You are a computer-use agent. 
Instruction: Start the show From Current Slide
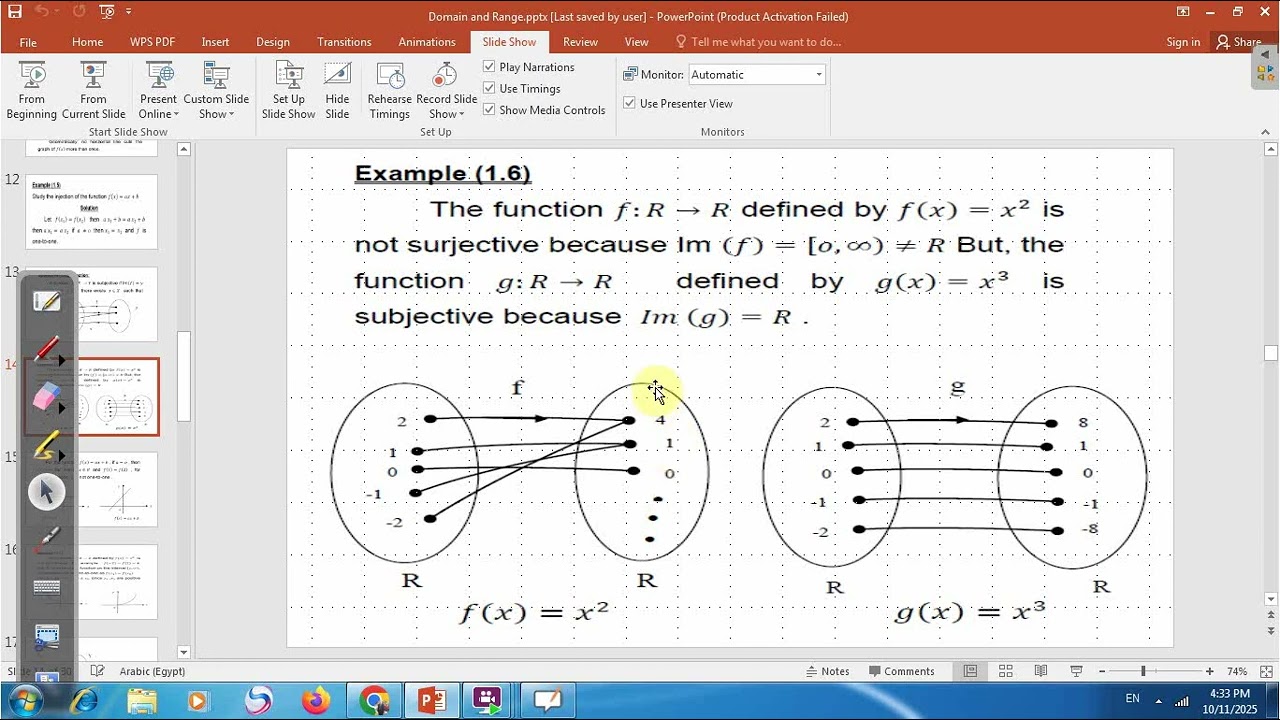coord(93,90)
